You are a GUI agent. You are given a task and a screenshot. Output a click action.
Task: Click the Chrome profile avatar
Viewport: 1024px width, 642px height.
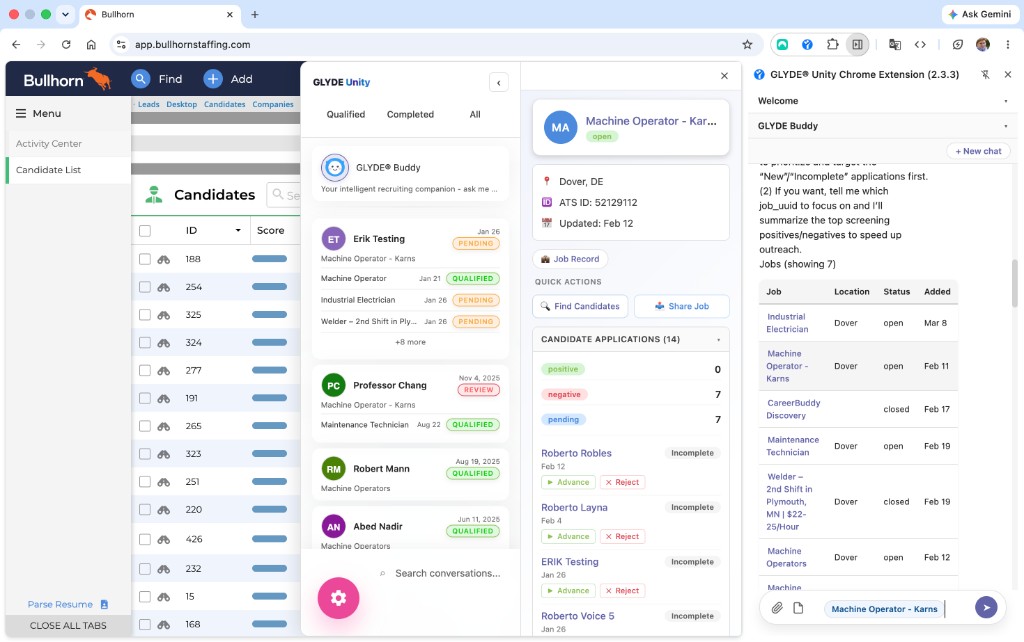(982, 44)
